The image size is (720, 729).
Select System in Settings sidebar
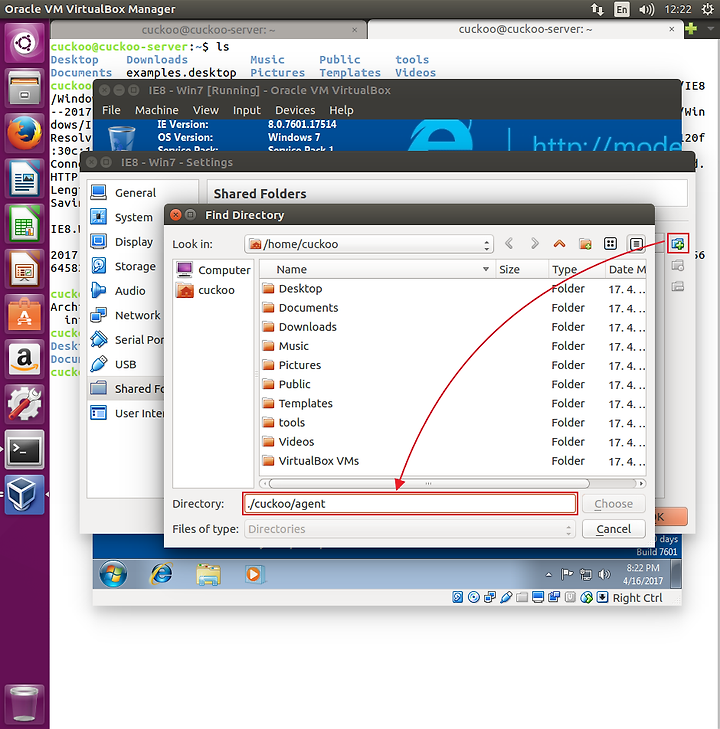click(x=134, y=217)
